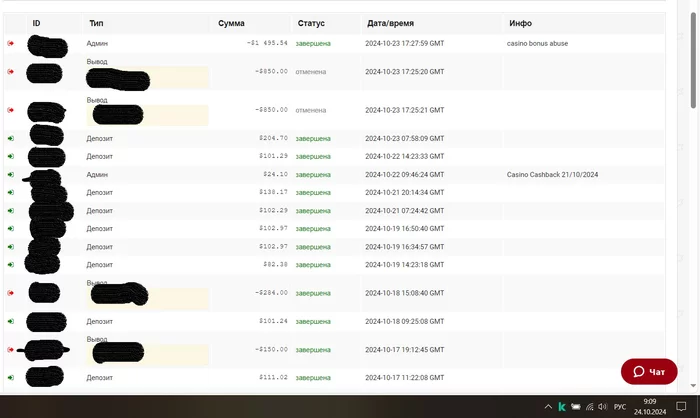Screen dimensions: 700x418
Task: Click 'Депозит' type in the $101.24 row
Action: (100, 322)
